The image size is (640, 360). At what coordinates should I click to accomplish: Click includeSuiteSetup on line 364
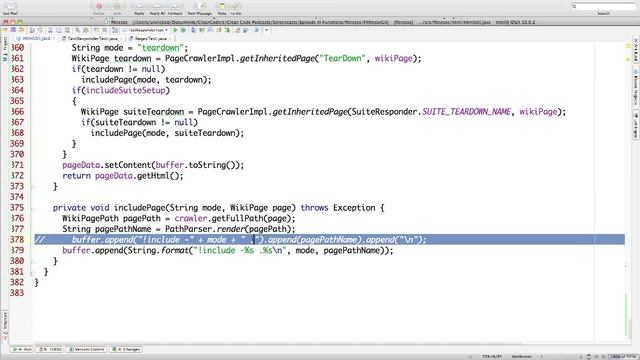(125, 90)
